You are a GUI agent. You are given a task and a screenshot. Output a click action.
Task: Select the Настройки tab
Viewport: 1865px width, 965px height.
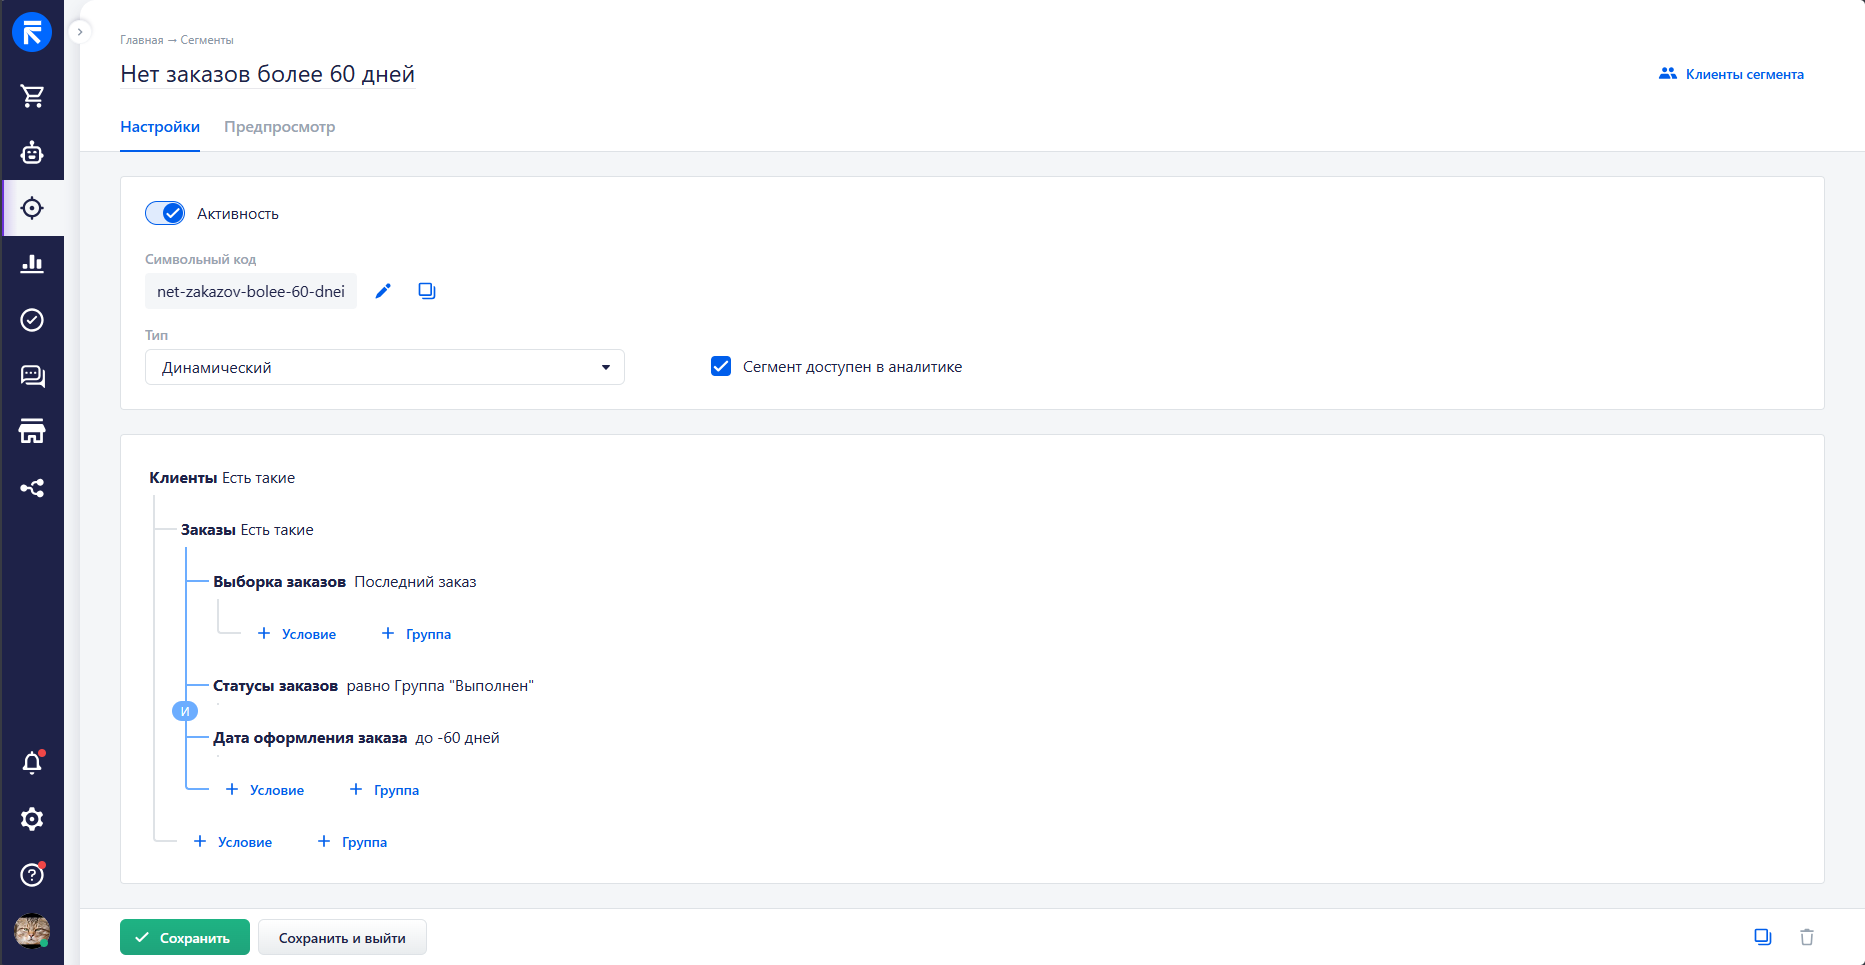[x=160, y=127]
